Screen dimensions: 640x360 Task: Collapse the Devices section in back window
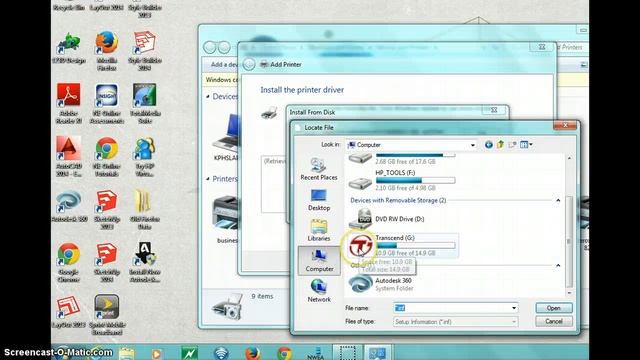click(208, 97)
